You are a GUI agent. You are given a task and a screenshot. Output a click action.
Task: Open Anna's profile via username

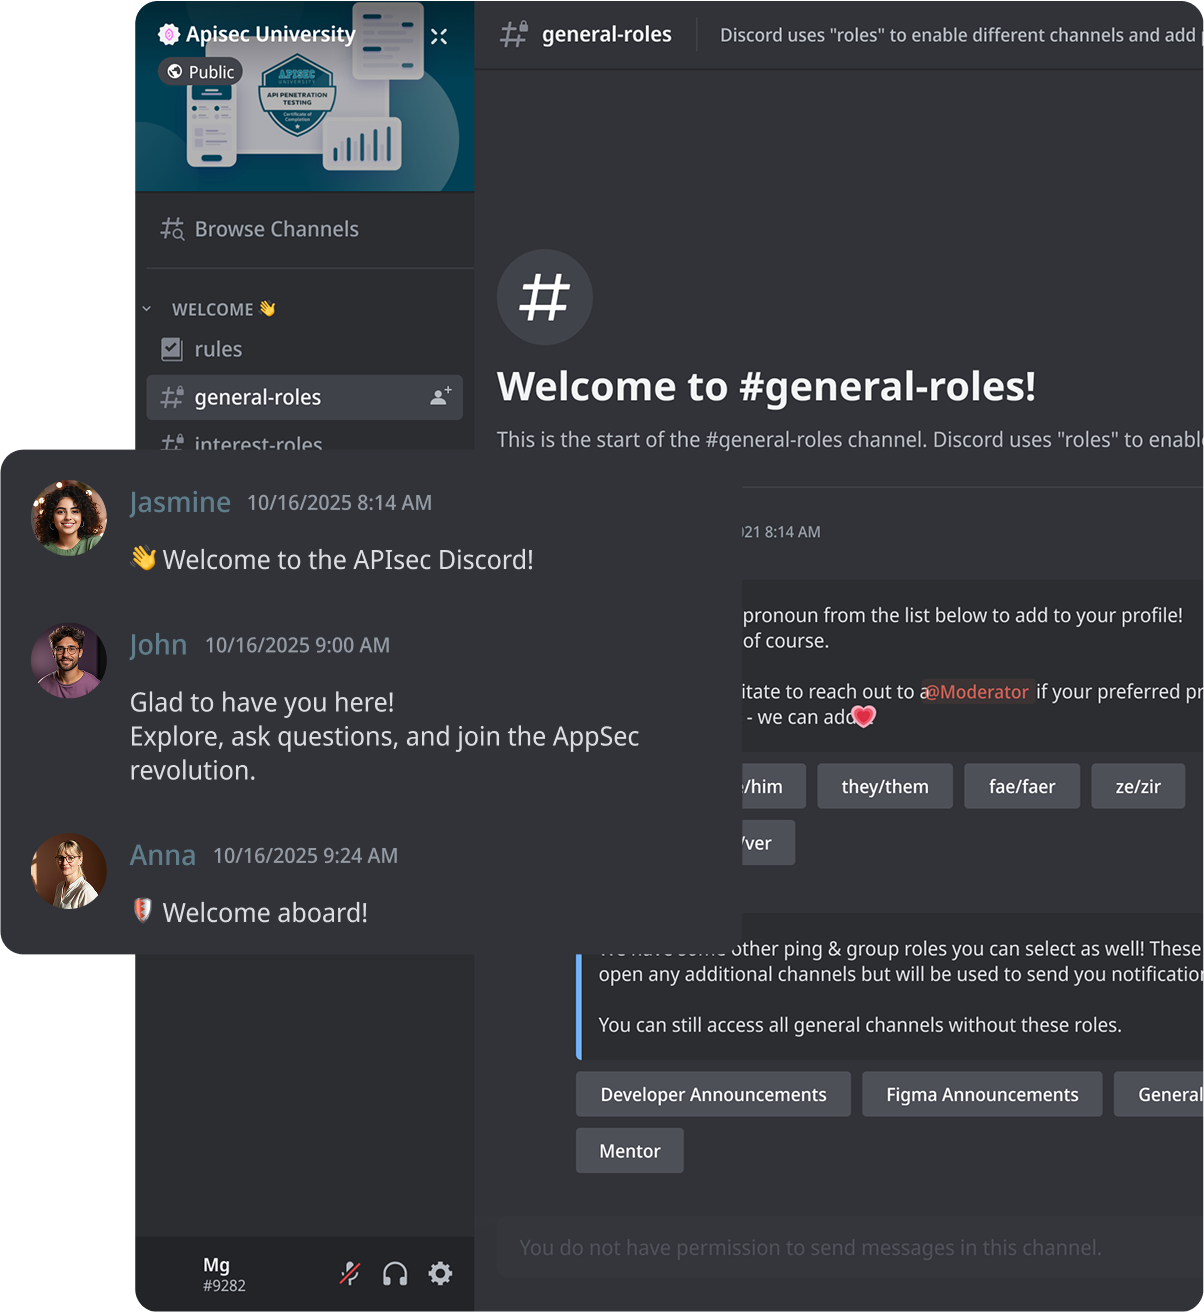[163, 855]
